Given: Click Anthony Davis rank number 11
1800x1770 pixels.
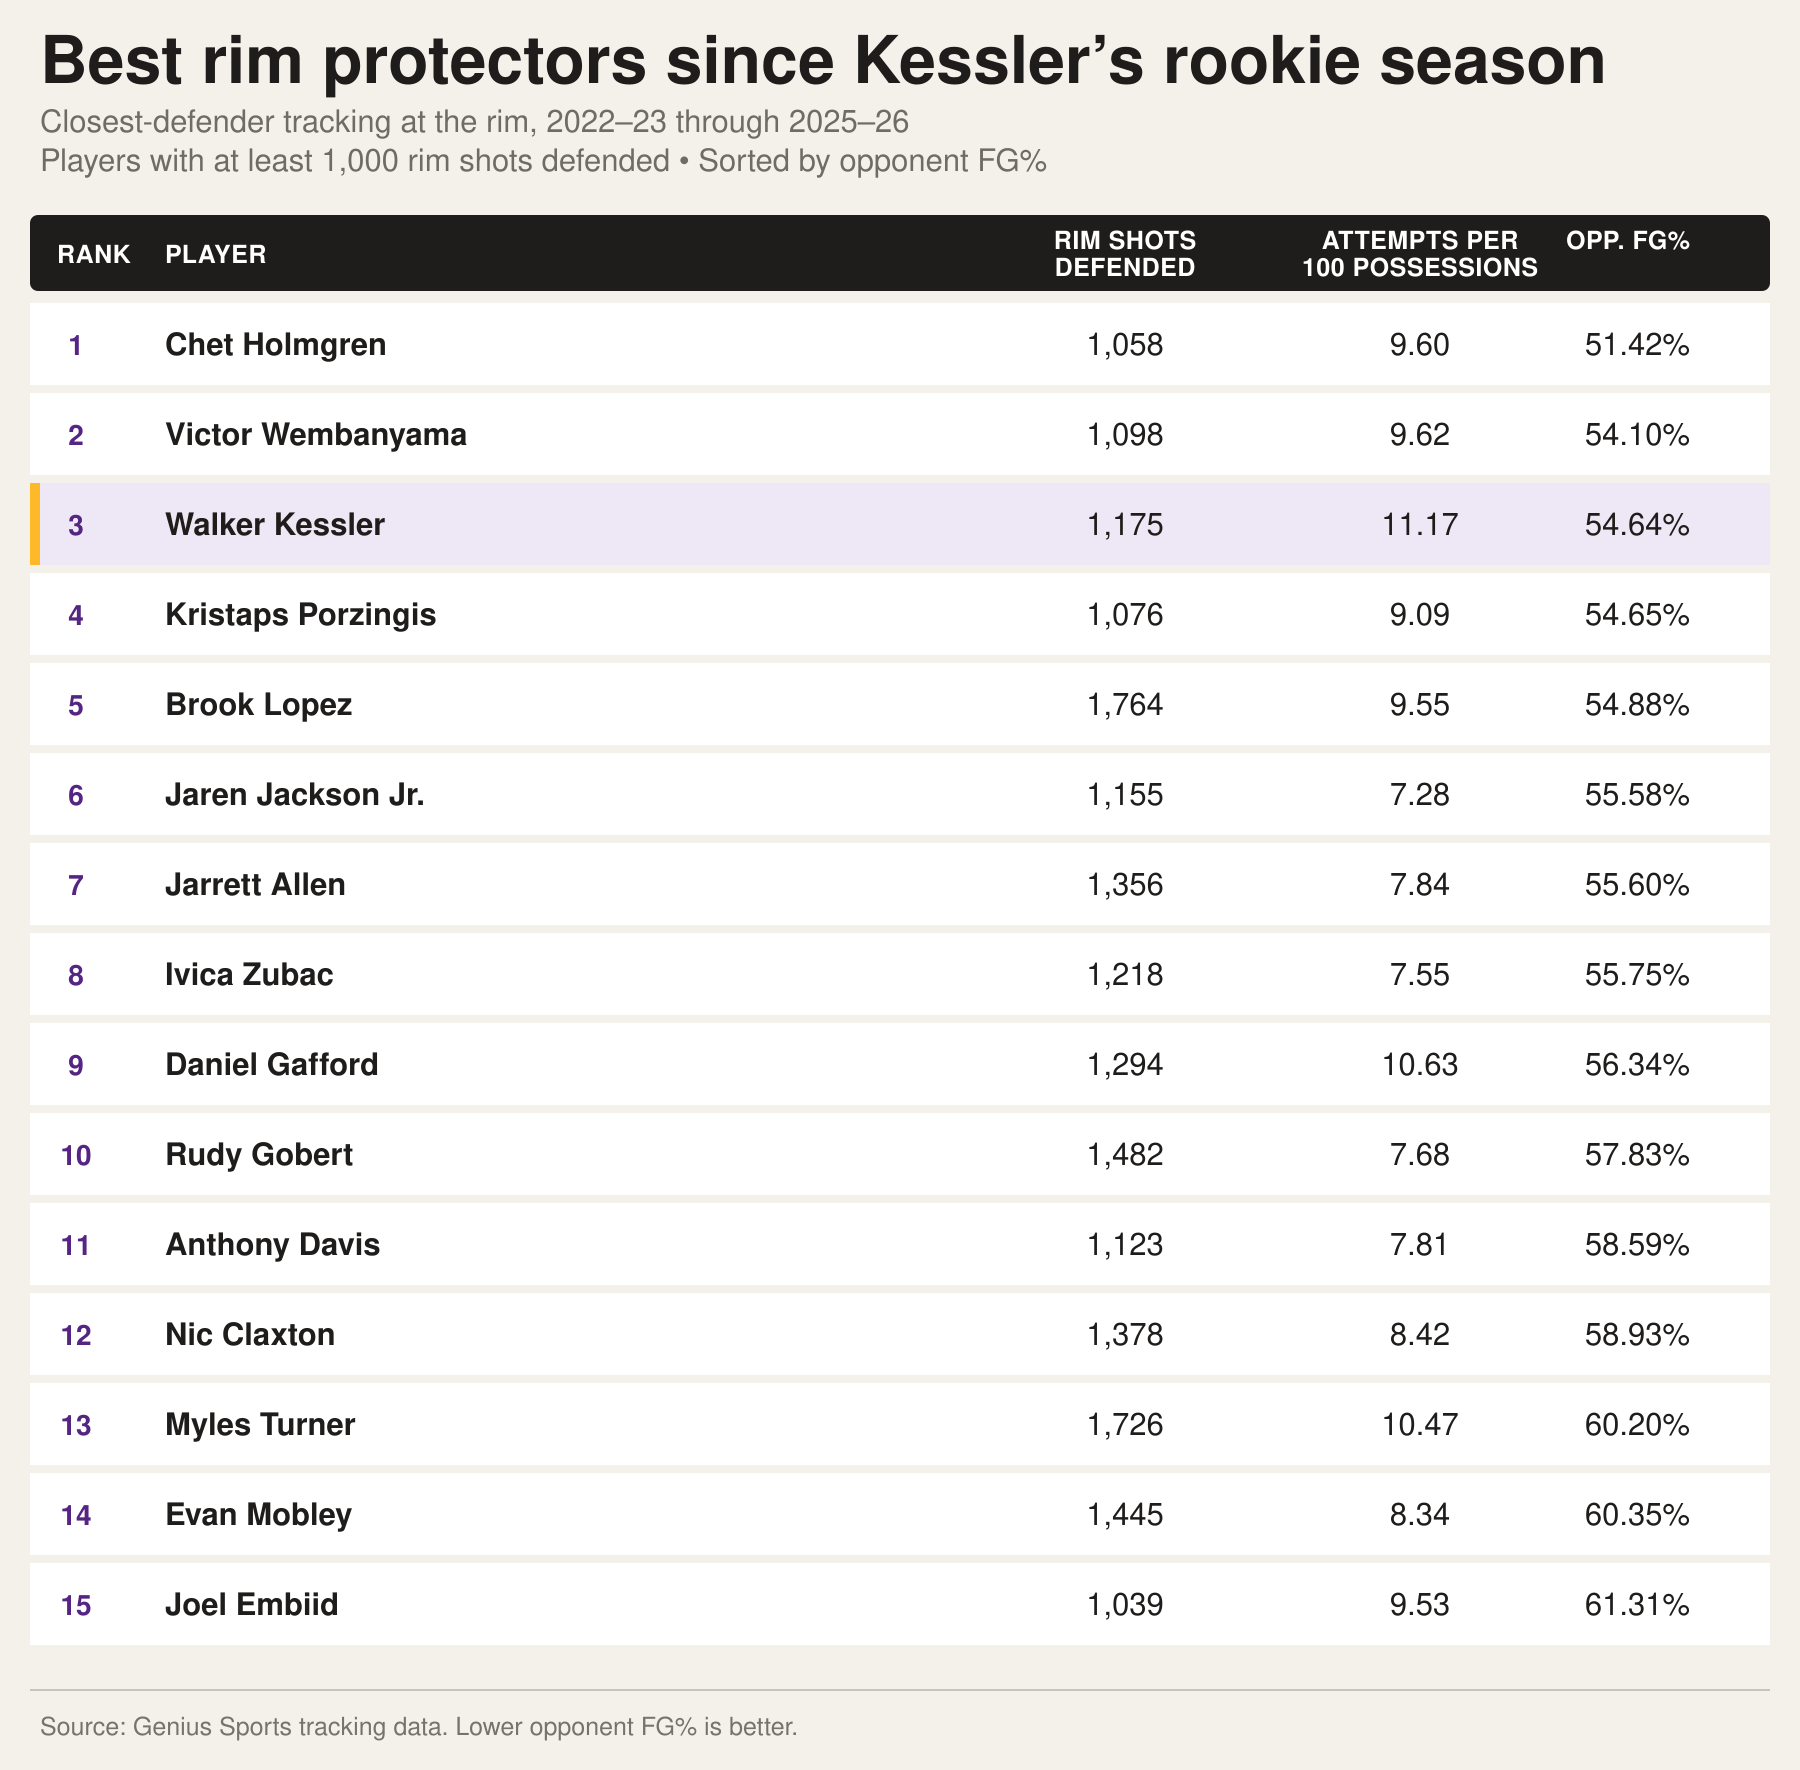Looking at the screenshot, I should click(x=76, y=1245).
